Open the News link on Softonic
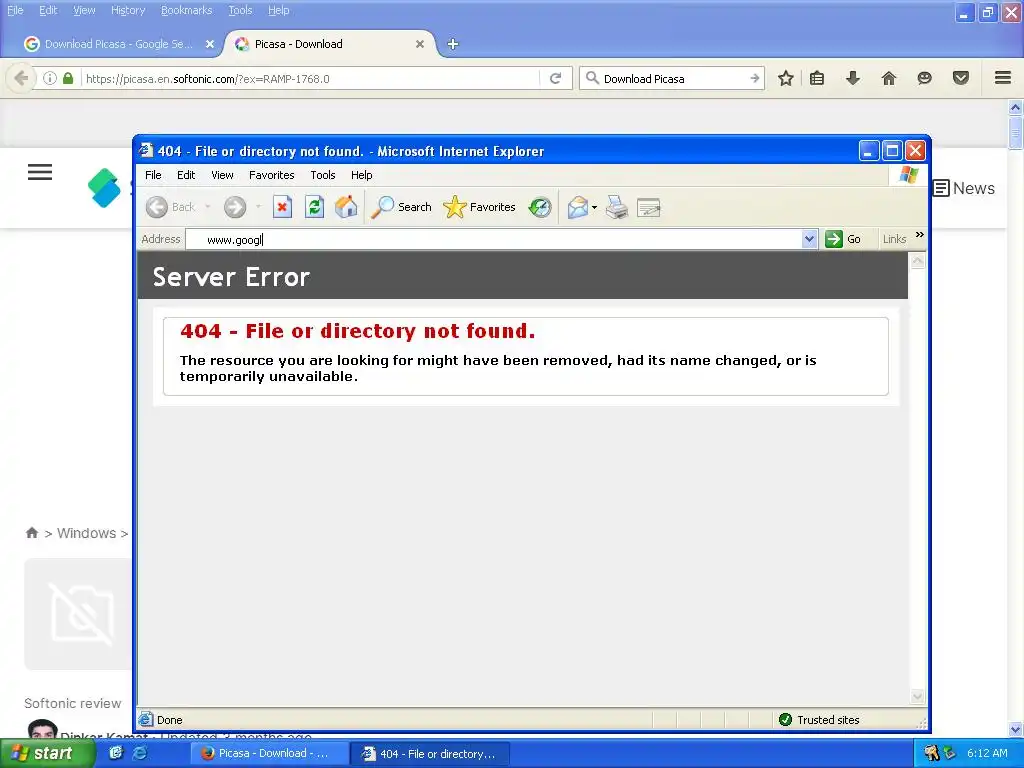Viewport: 1024px width, 768px height. tap(964, 188)
